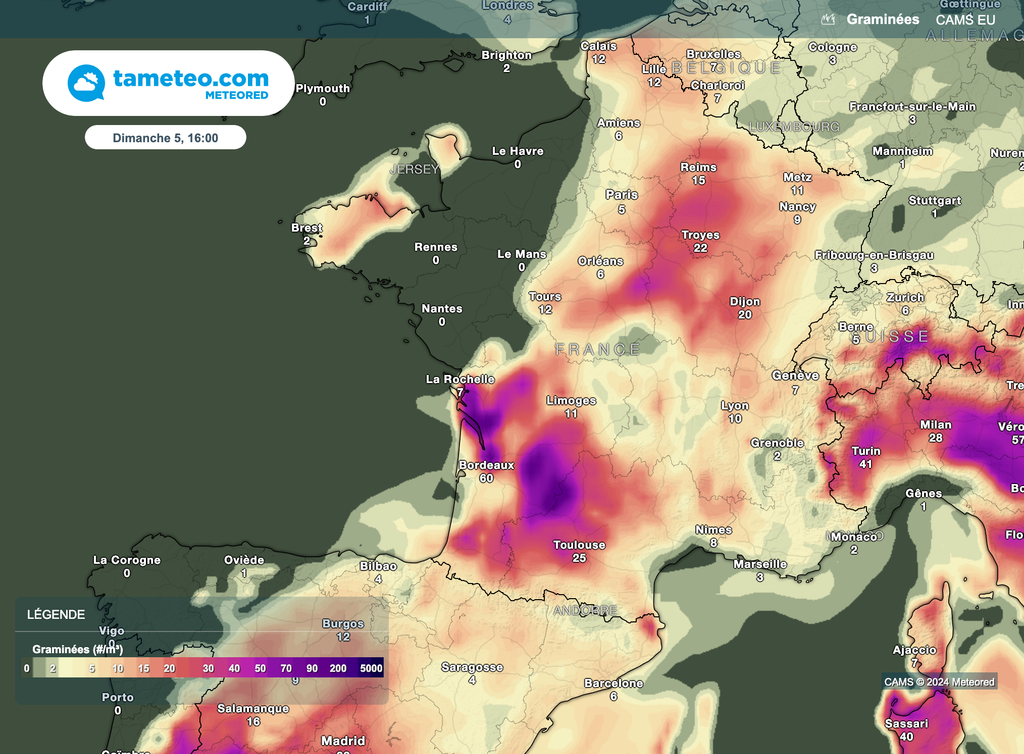This screenshot has width=1024, height=754.
Task: Click the Milan 28 marker
Action: pos(936,431)
